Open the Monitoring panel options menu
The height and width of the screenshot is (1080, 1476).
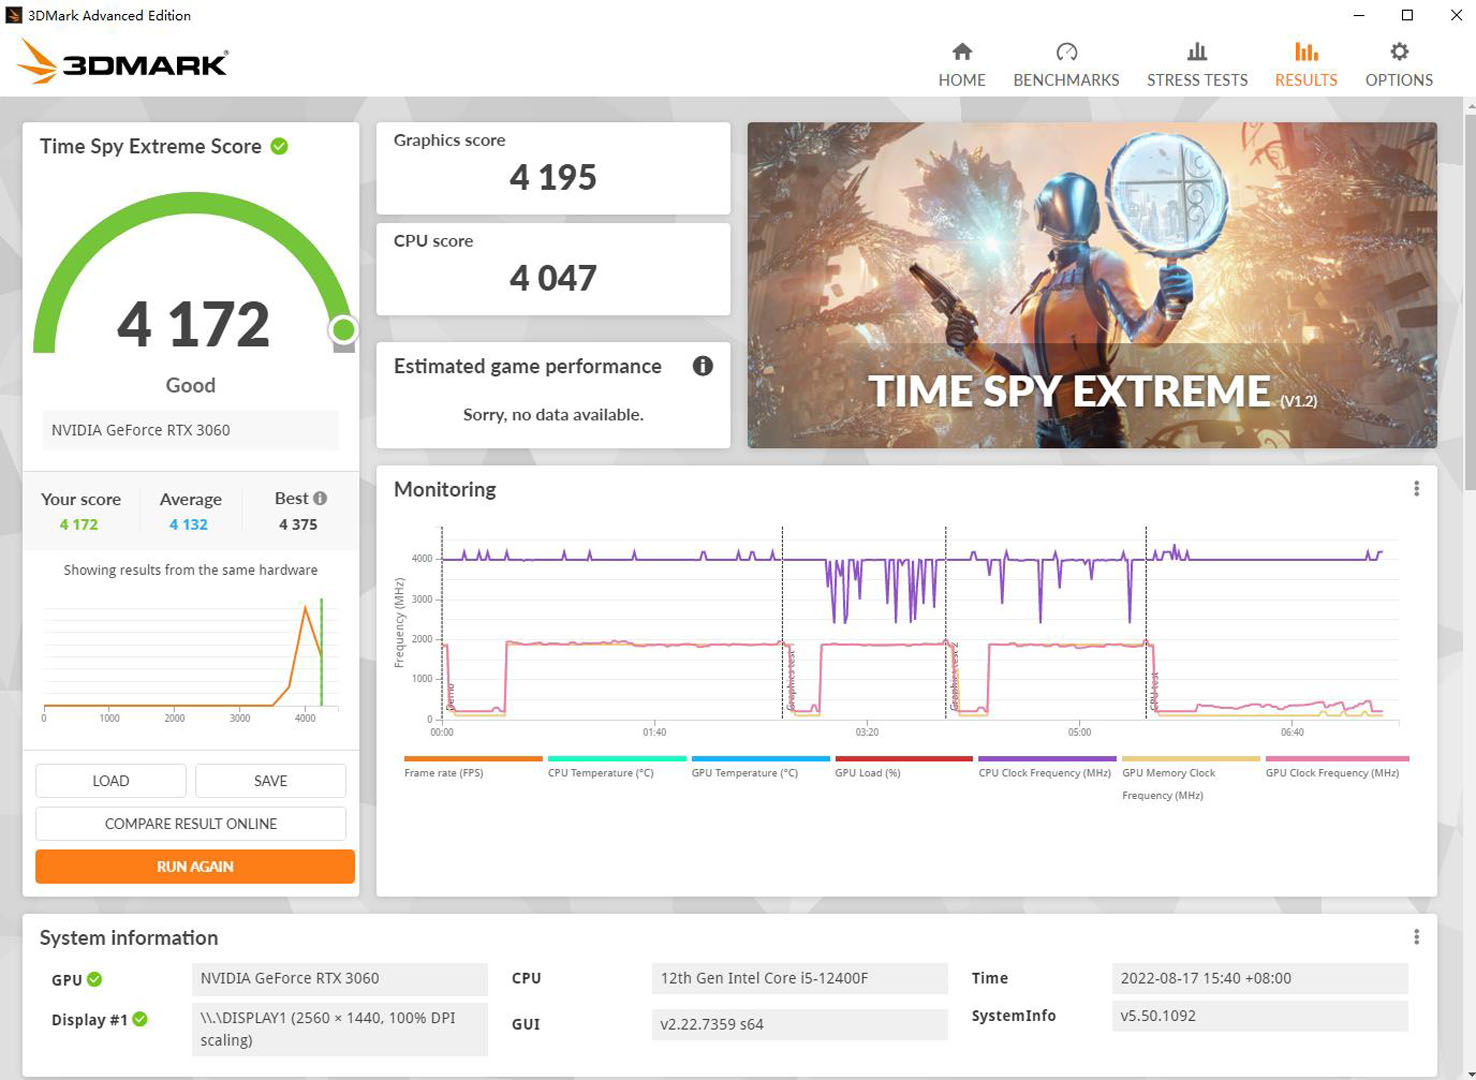point(1416,488)
